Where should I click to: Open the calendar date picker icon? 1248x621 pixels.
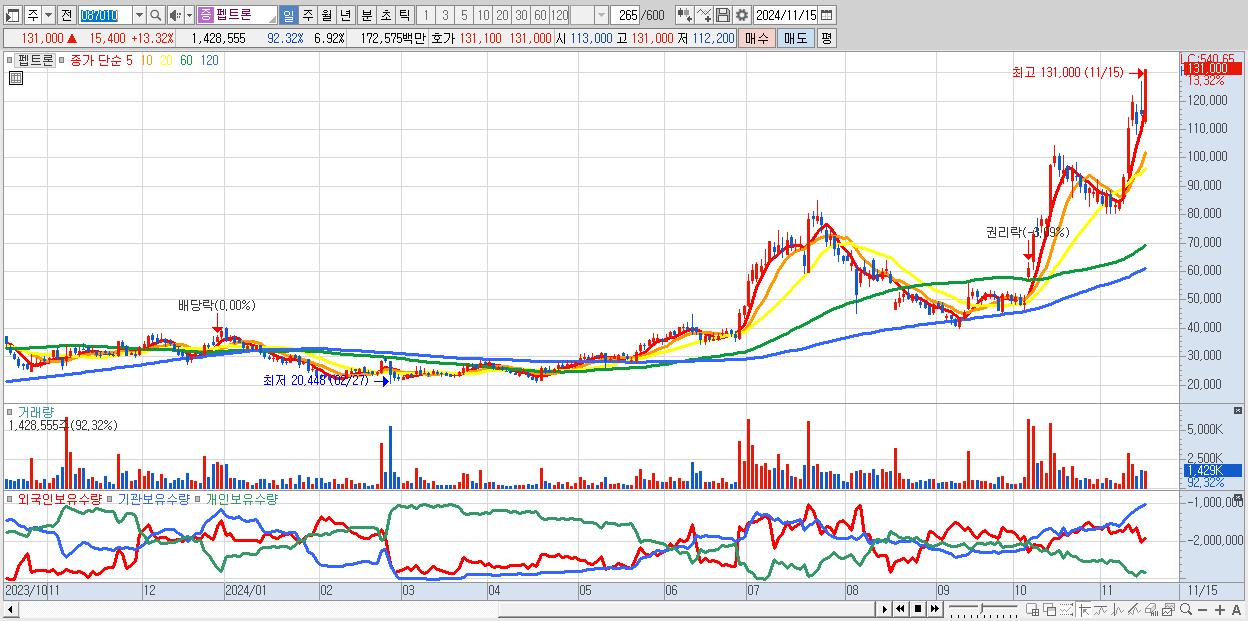pyautogui.click(x=827, y=15)
